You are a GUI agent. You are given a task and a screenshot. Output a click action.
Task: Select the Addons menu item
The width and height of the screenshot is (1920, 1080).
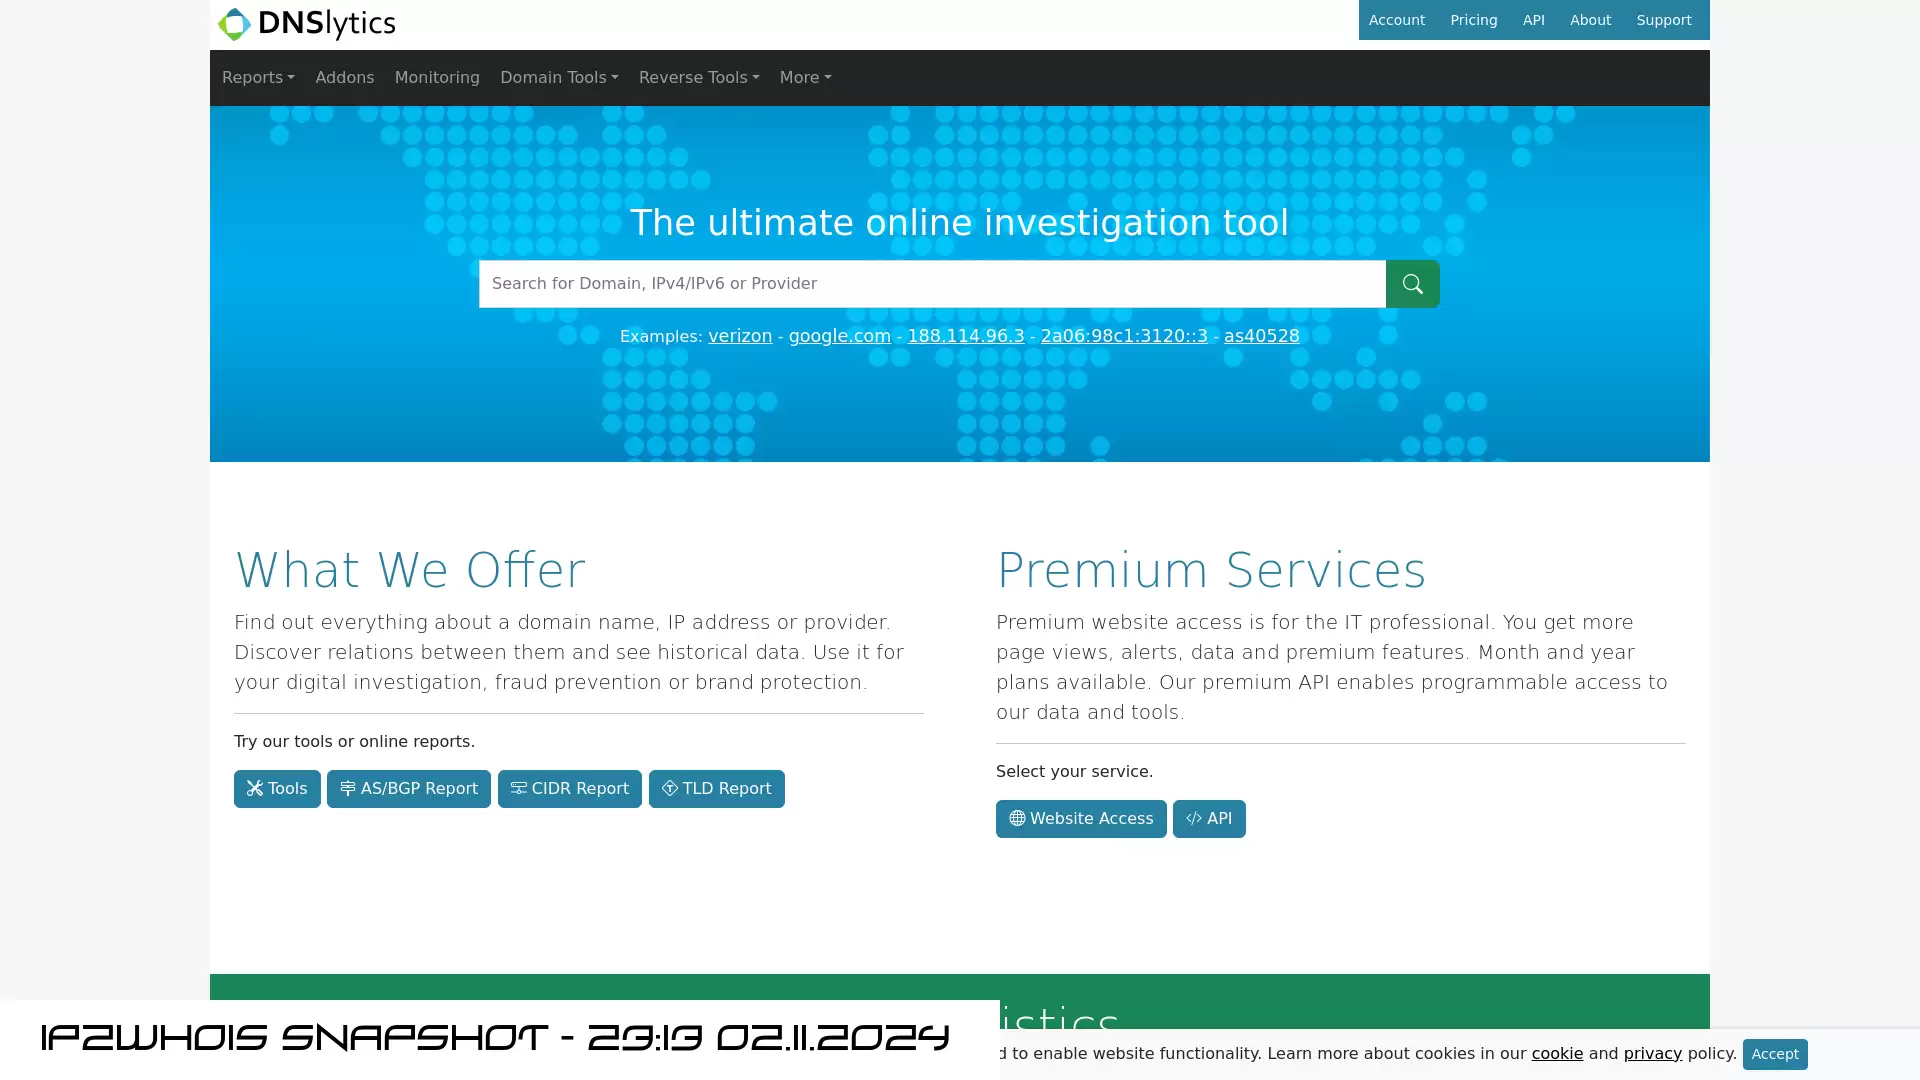pos(345,76)
